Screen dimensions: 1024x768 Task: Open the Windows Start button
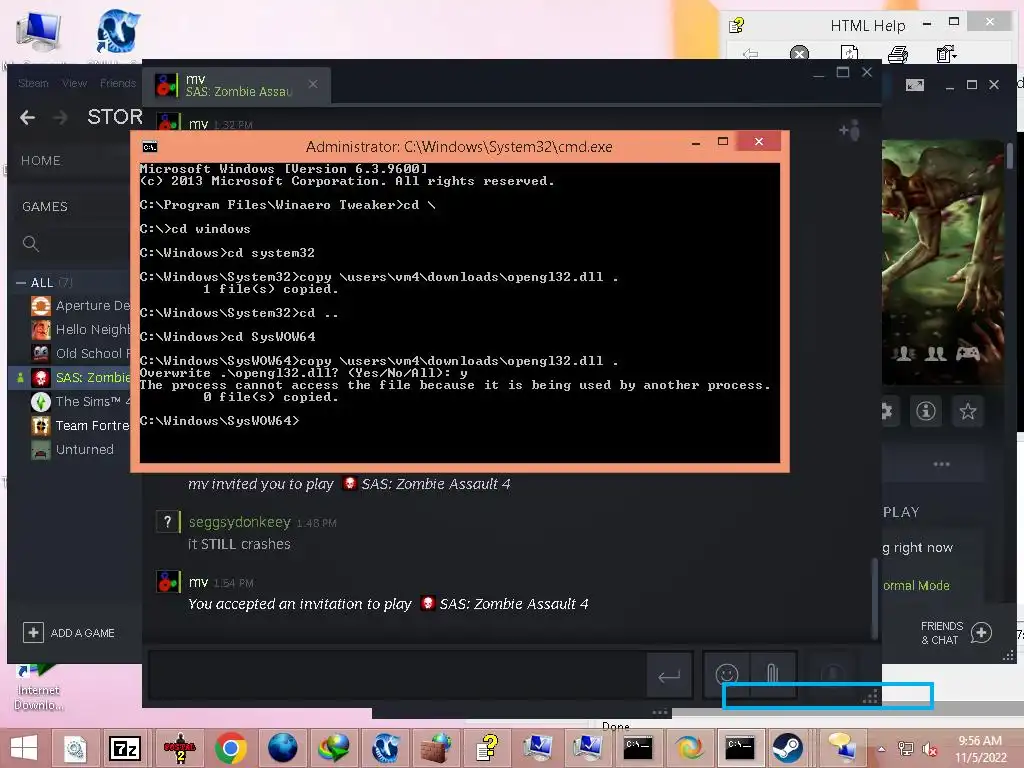click(24, 748)
